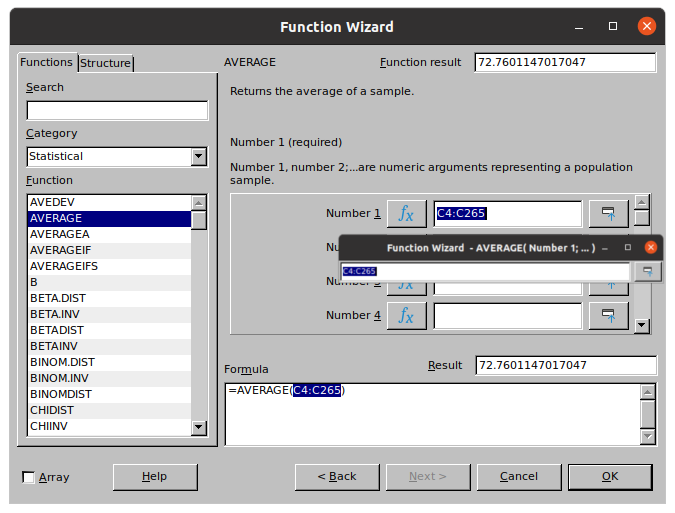
Task: Select CHIDIST in the function list
Action: tap(109, 411)
